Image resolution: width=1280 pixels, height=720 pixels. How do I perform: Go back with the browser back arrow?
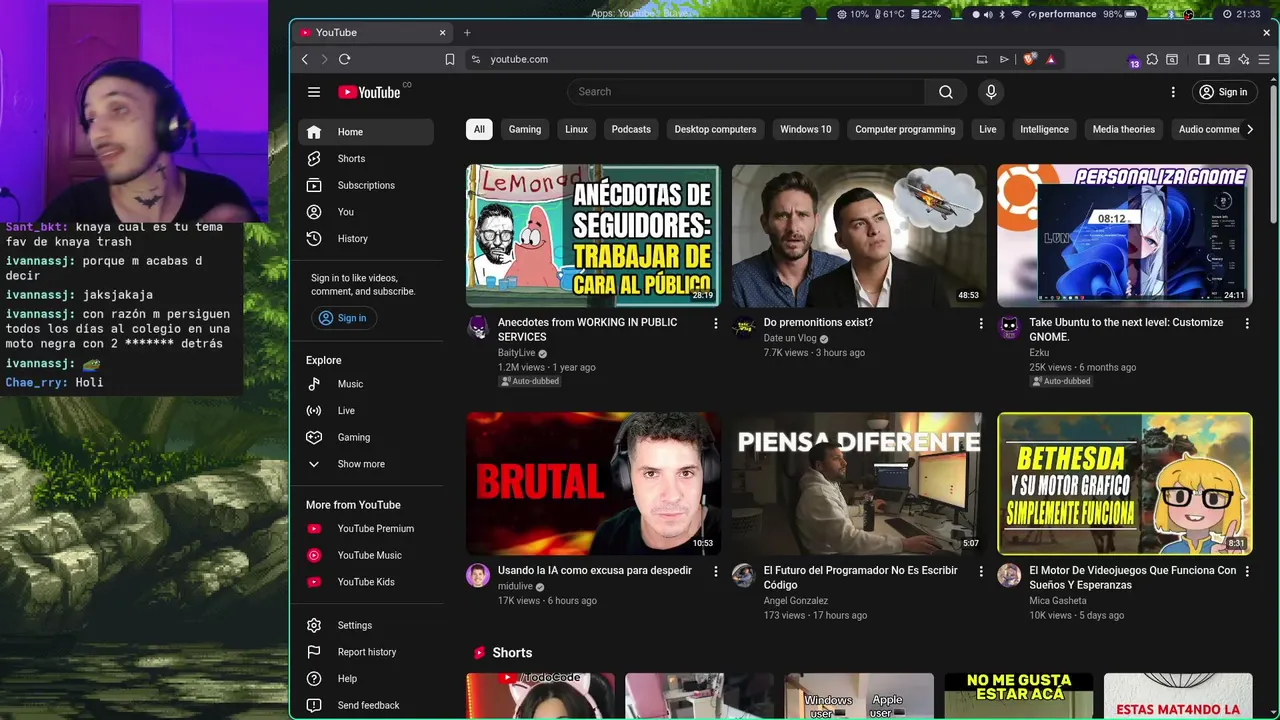coord(305,59)
